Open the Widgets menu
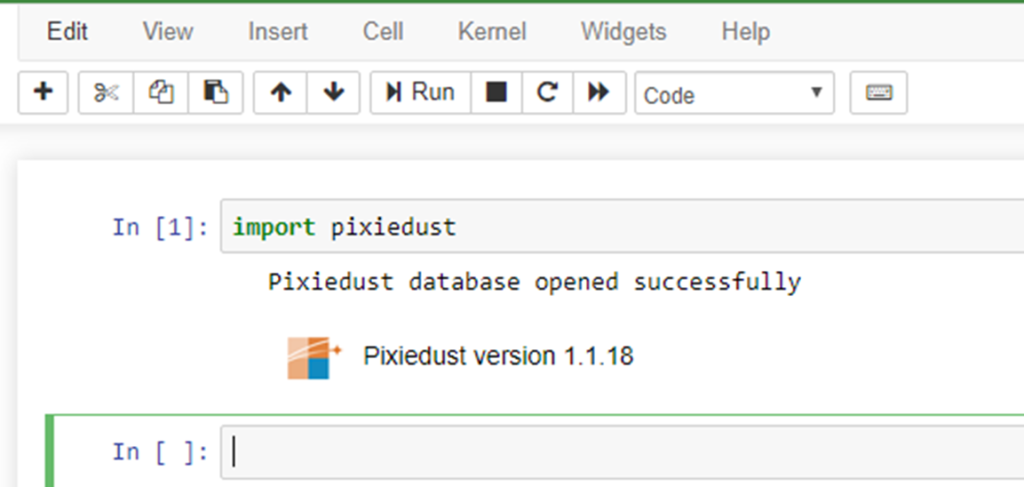The image size is (1024, 487). [x=624, y=31]
